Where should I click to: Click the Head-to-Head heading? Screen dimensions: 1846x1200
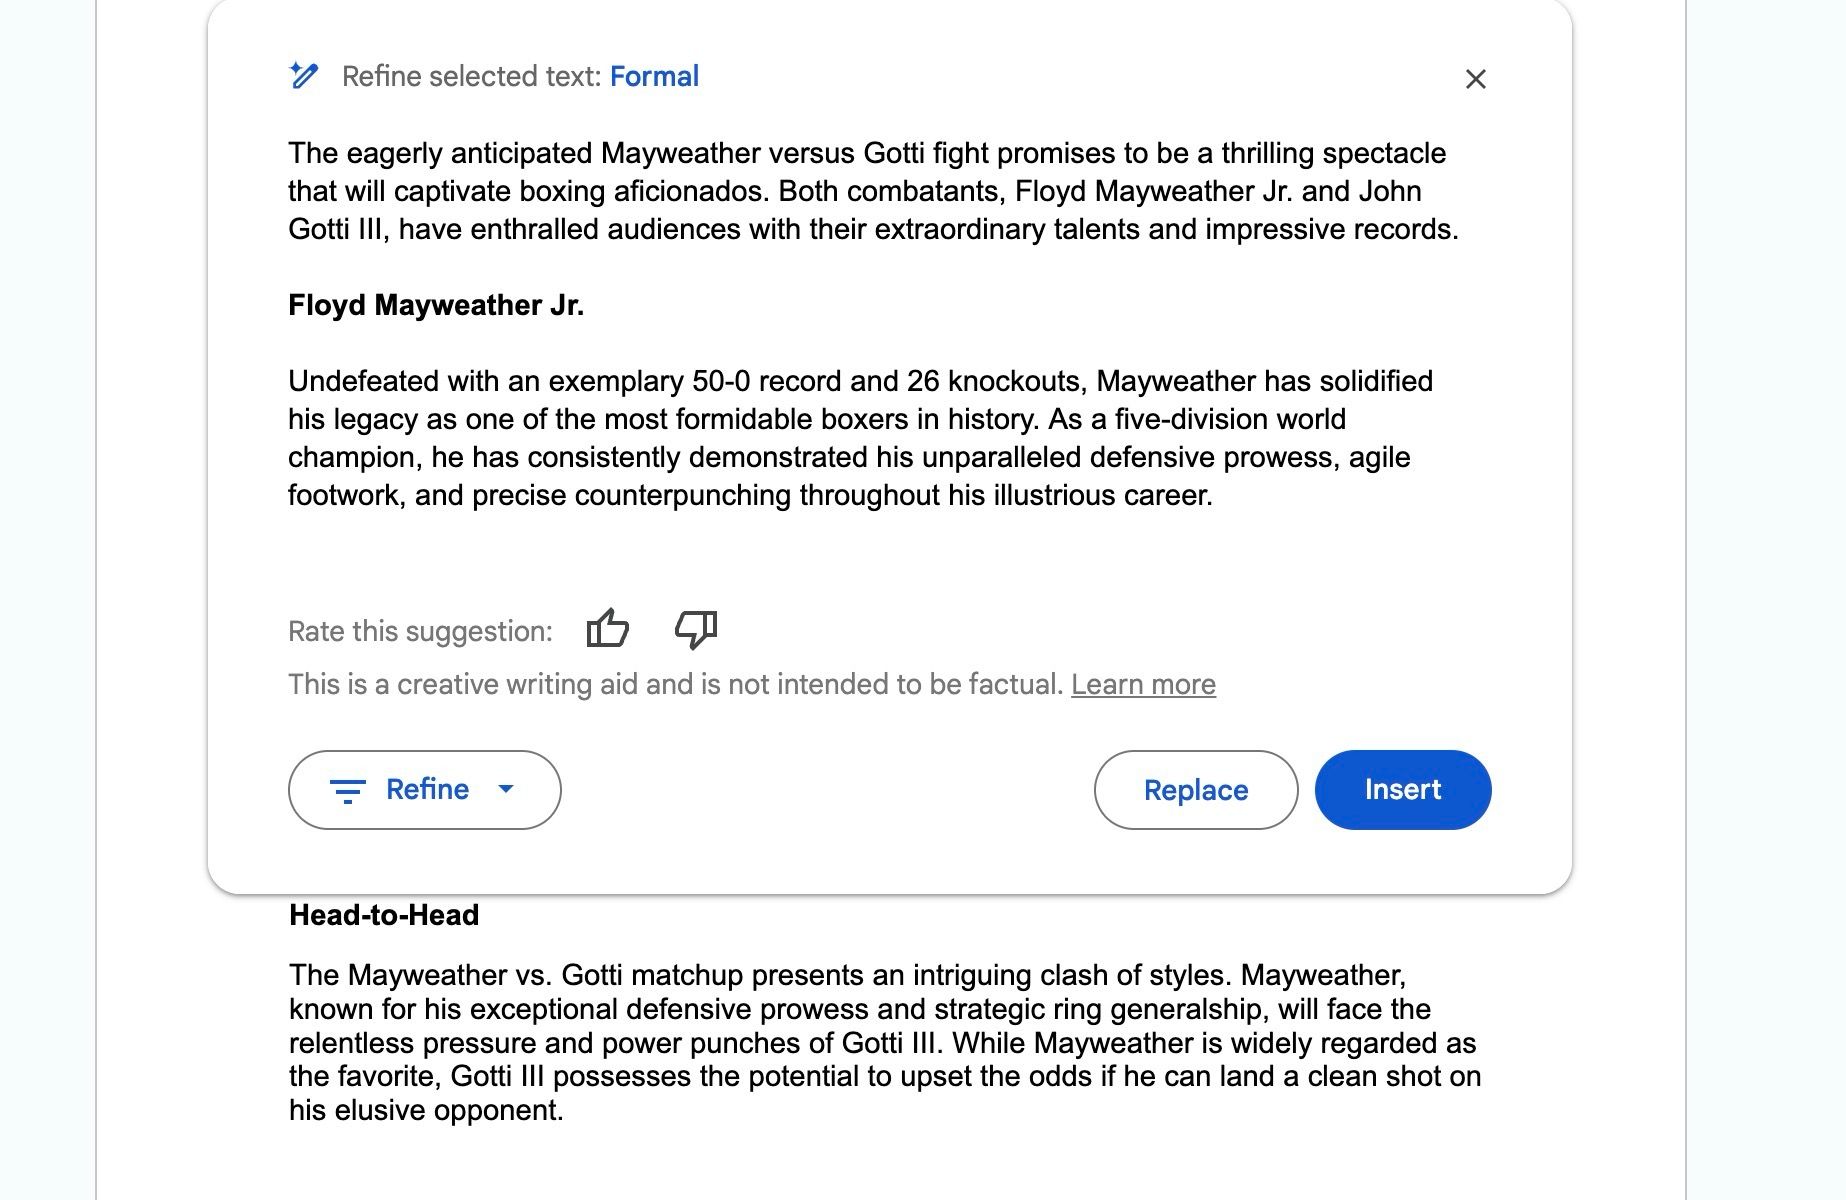coord(384,913)
